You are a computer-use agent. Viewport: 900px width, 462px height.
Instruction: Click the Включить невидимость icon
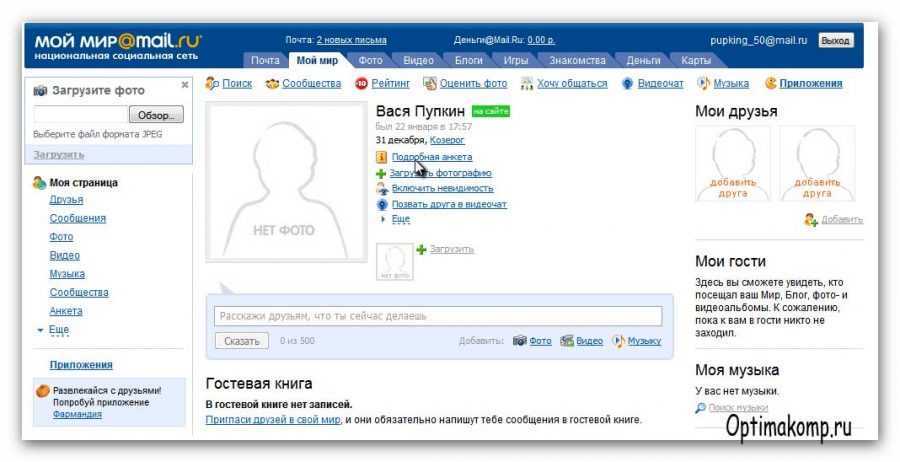pyautogui.click(x=382, y=188)
